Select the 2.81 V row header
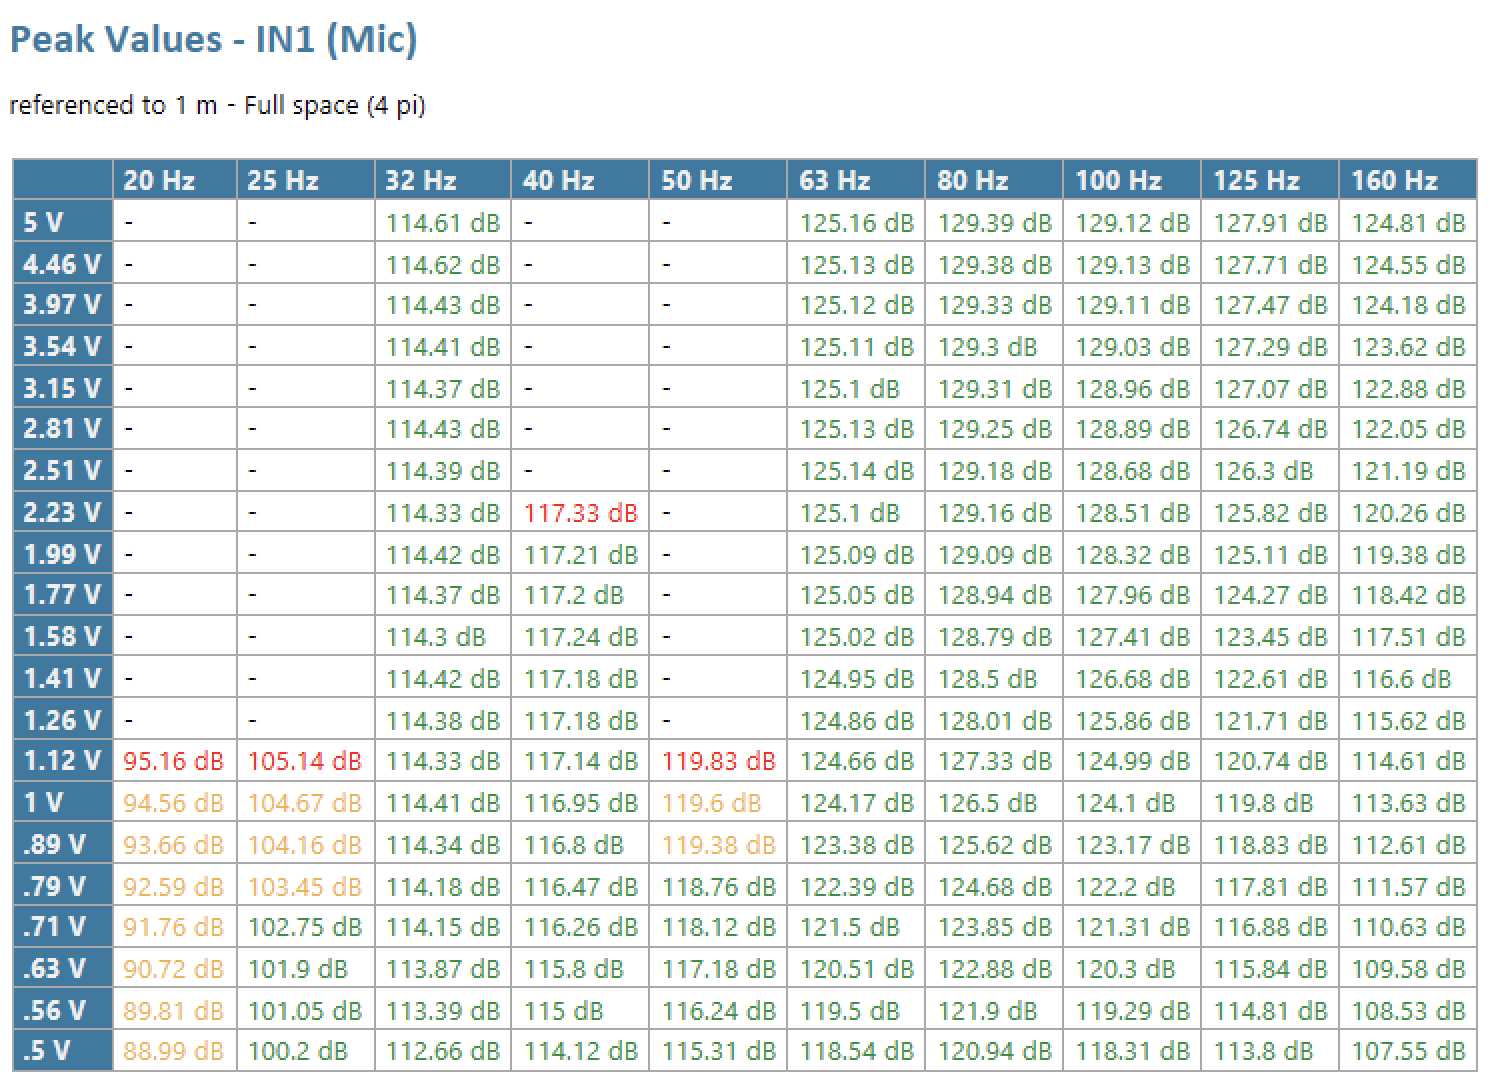Image resolution: width=1490 pixels, height=1080 pixels. pyautogui.click(x=62, y=429)
